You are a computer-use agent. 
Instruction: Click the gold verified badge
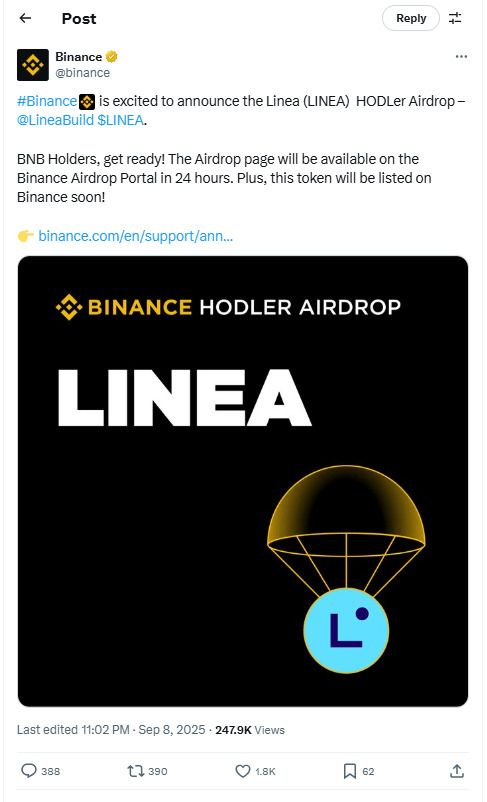[112, 57]
